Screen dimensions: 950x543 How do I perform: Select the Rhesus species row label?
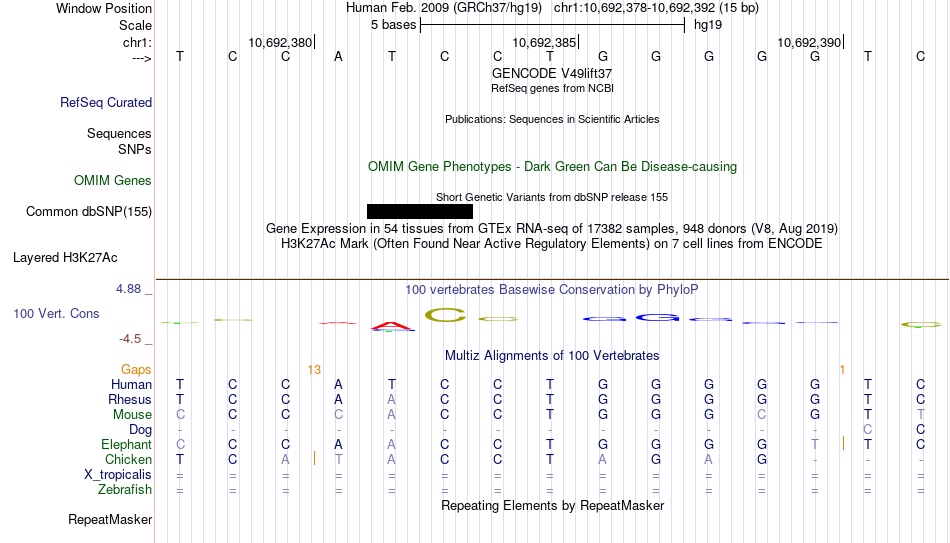click(130, 399)
